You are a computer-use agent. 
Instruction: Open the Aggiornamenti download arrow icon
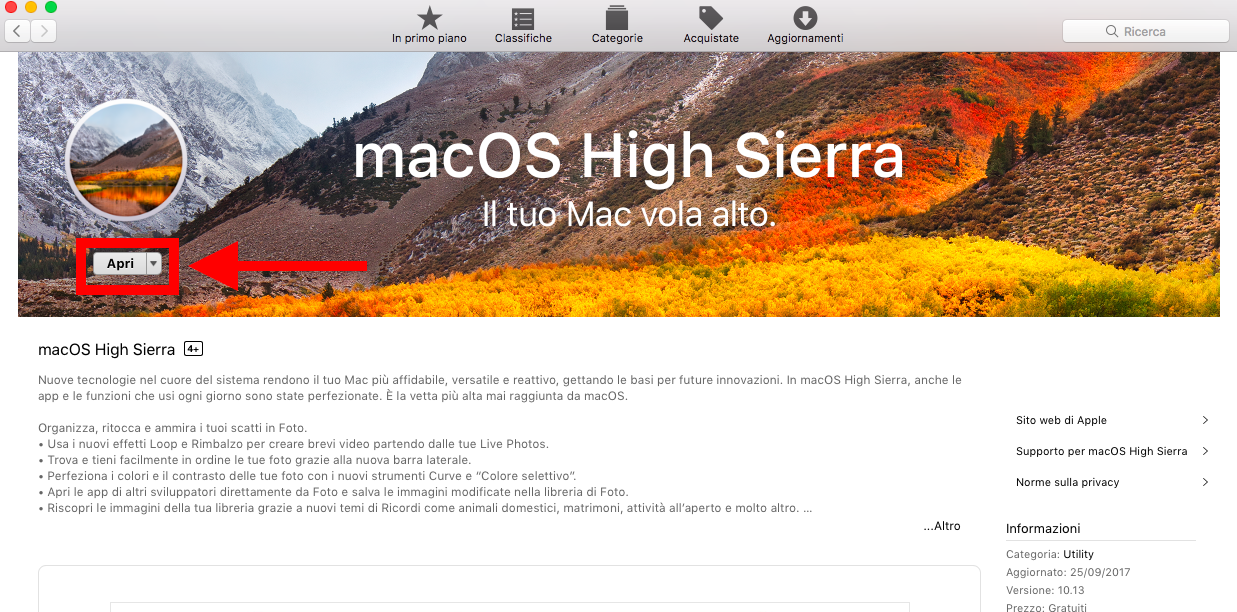pyautogui.click(x=805, y=18)
